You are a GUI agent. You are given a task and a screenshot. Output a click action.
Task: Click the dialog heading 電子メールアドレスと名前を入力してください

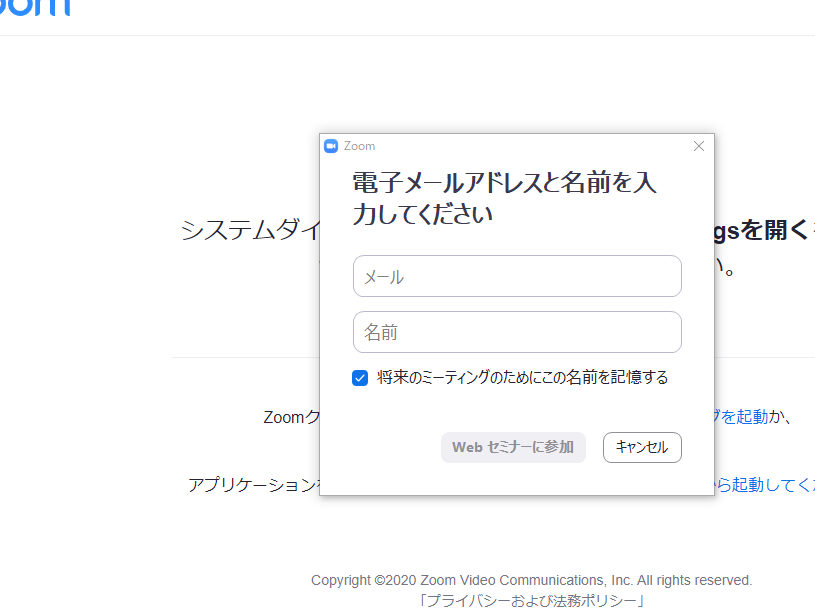504,199
